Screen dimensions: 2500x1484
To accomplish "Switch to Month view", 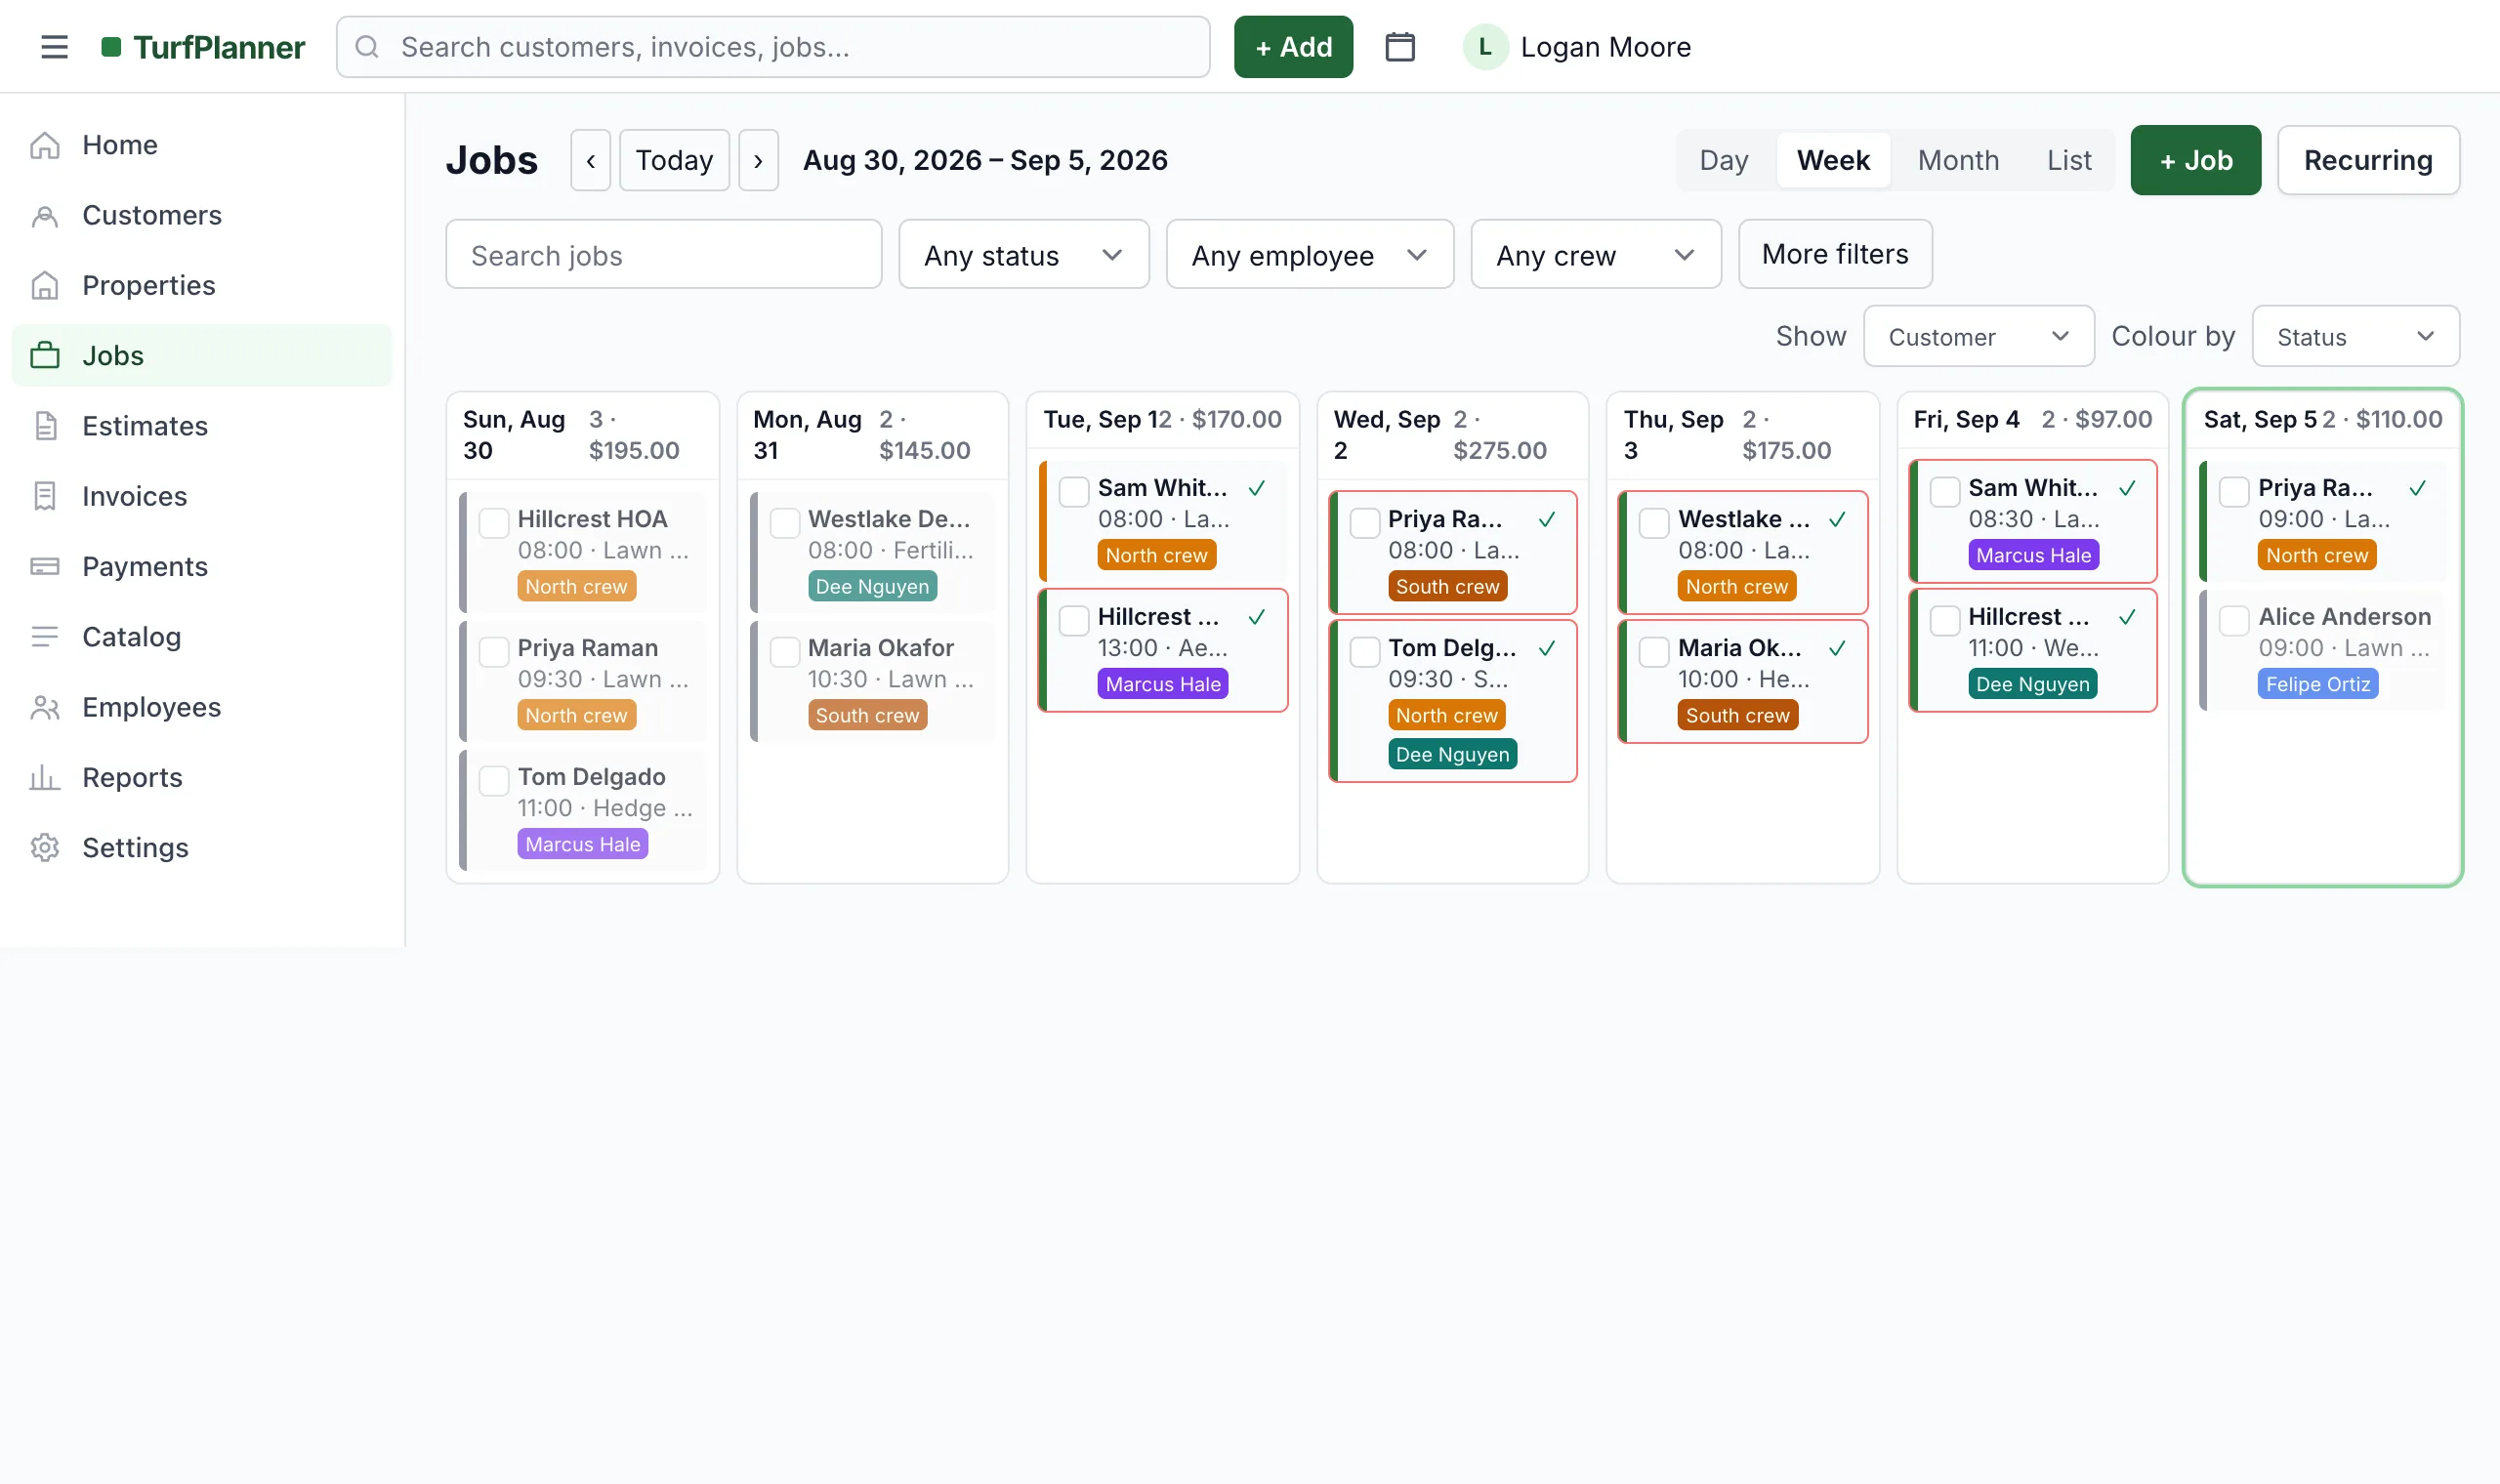I will pyautogui.click(x=1957, y=160).
